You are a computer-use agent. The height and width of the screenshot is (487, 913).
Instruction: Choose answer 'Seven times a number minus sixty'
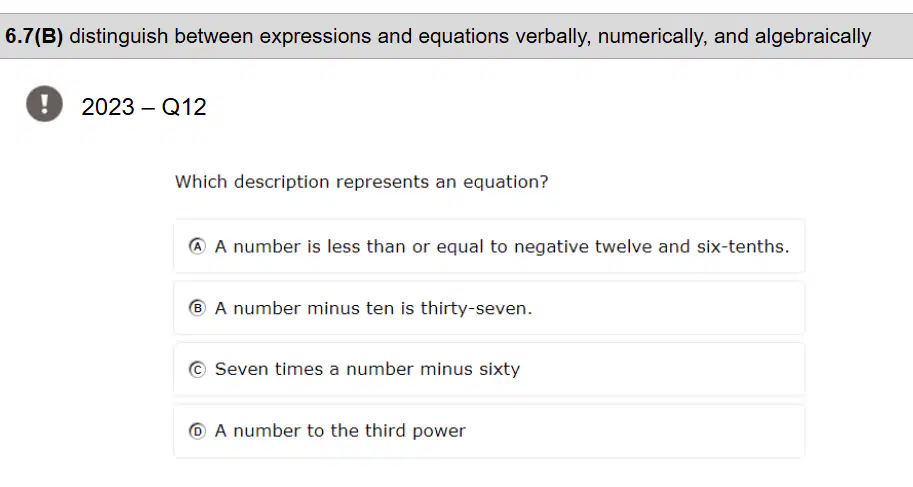(x=489, y=369)
